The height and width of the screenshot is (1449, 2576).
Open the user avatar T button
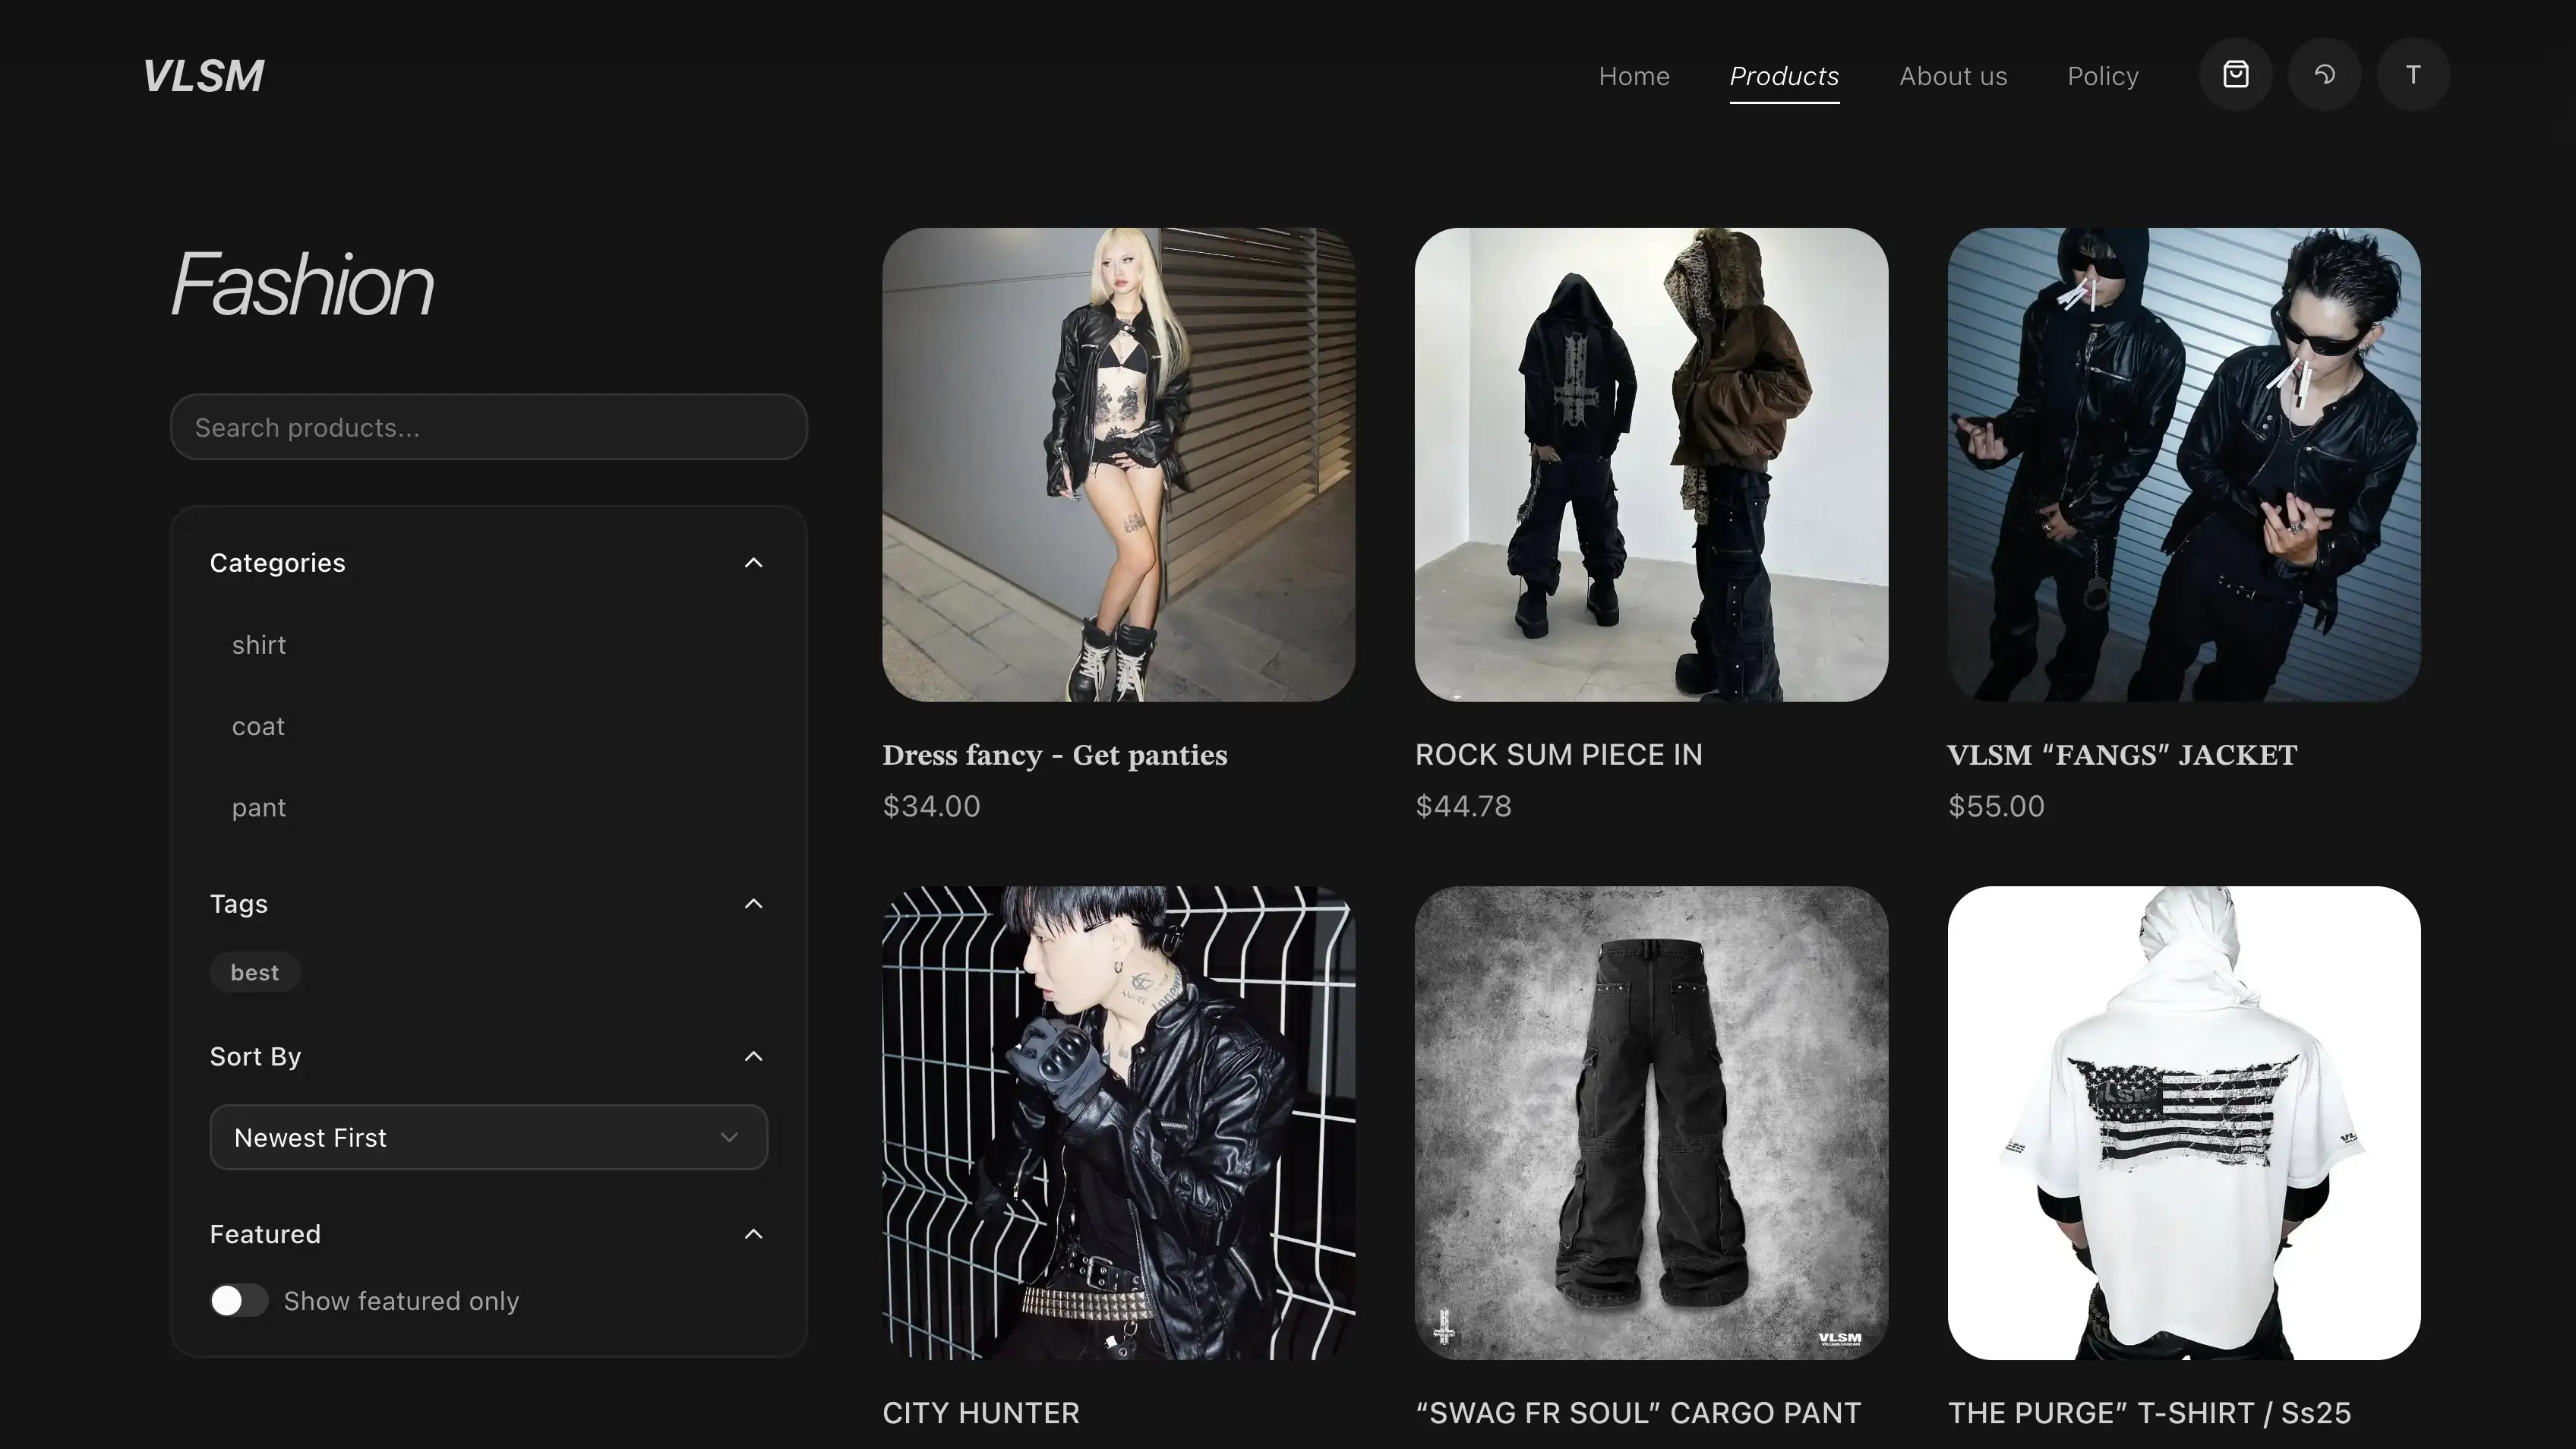point(2412,75)
